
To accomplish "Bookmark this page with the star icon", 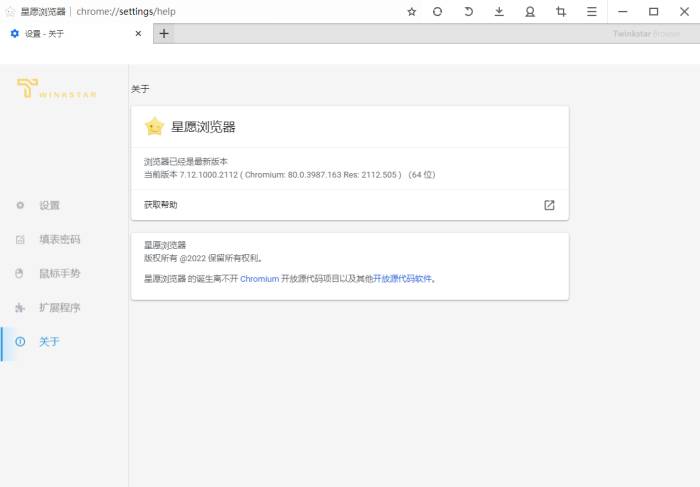I will [x=412, y=12].
